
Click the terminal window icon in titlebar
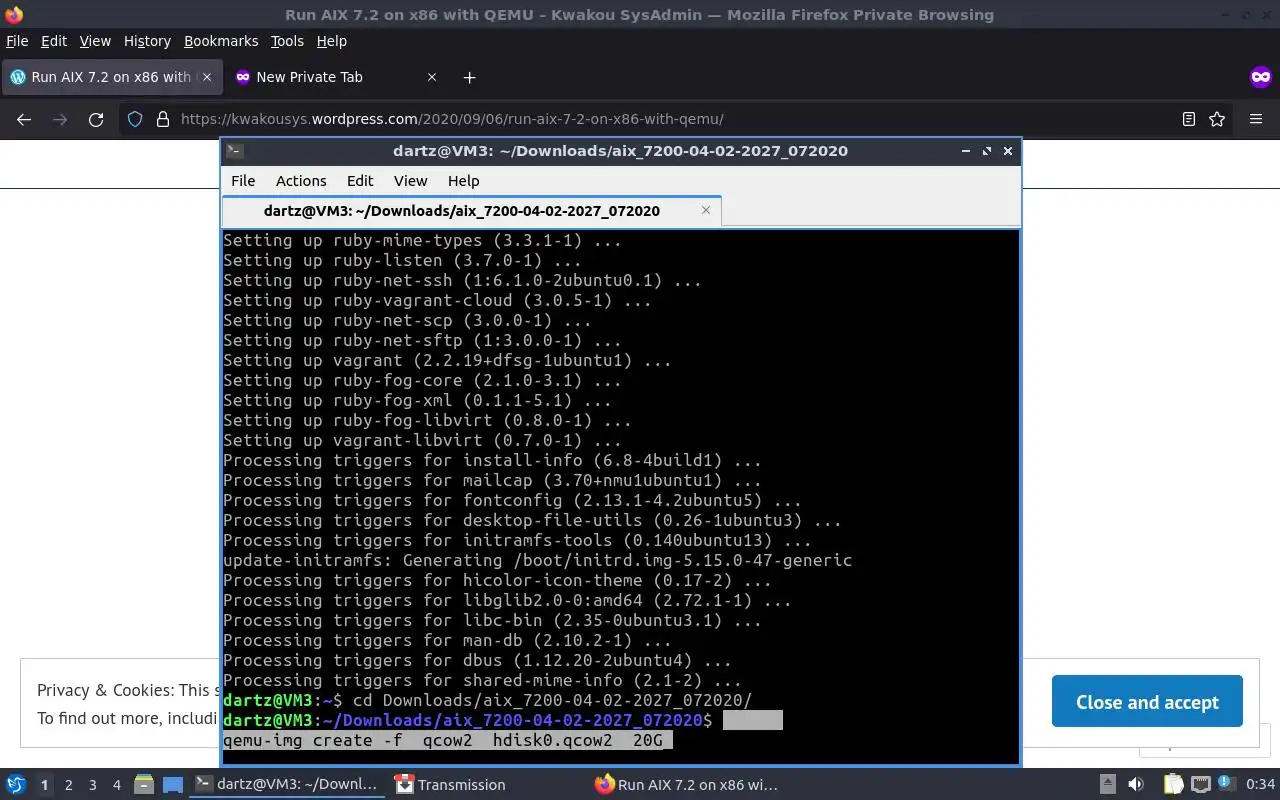[x=234, y=151]
